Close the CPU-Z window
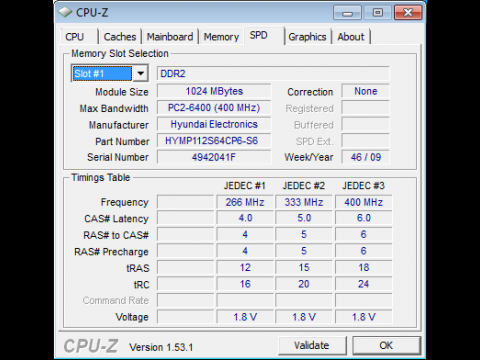Viewport: 480px width, 360px height. coord(408,13)
